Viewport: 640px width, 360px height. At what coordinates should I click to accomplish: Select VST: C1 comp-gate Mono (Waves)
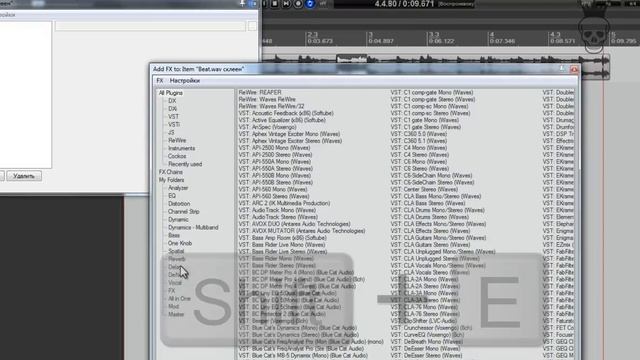(x=432, y=93)
